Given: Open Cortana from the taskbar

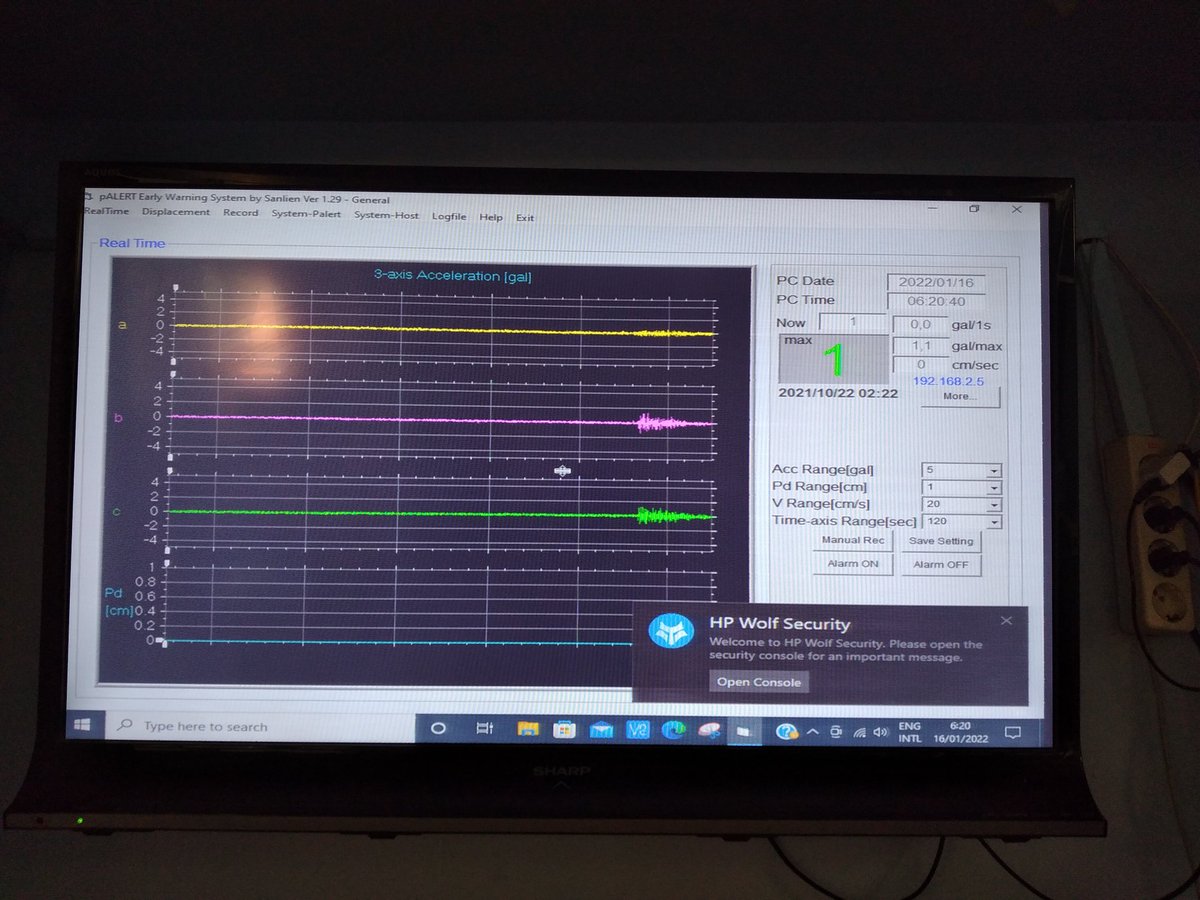Looking at the screenshot, I should (437, 729).
